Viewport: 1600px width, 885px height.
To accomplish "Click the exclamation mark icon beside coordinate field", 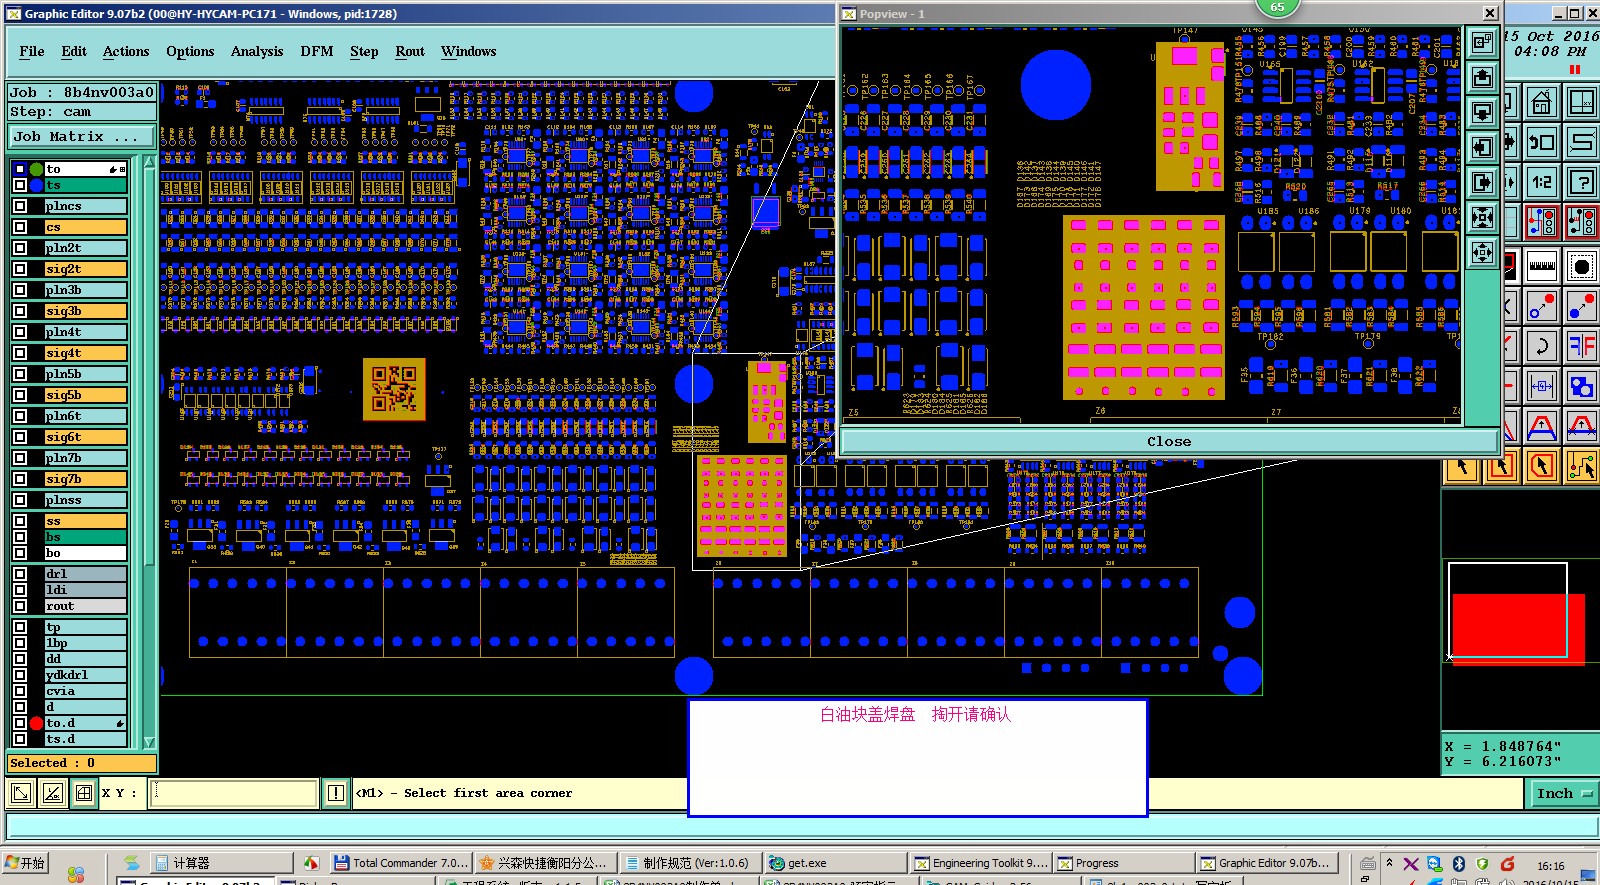I will pos(336,793).
